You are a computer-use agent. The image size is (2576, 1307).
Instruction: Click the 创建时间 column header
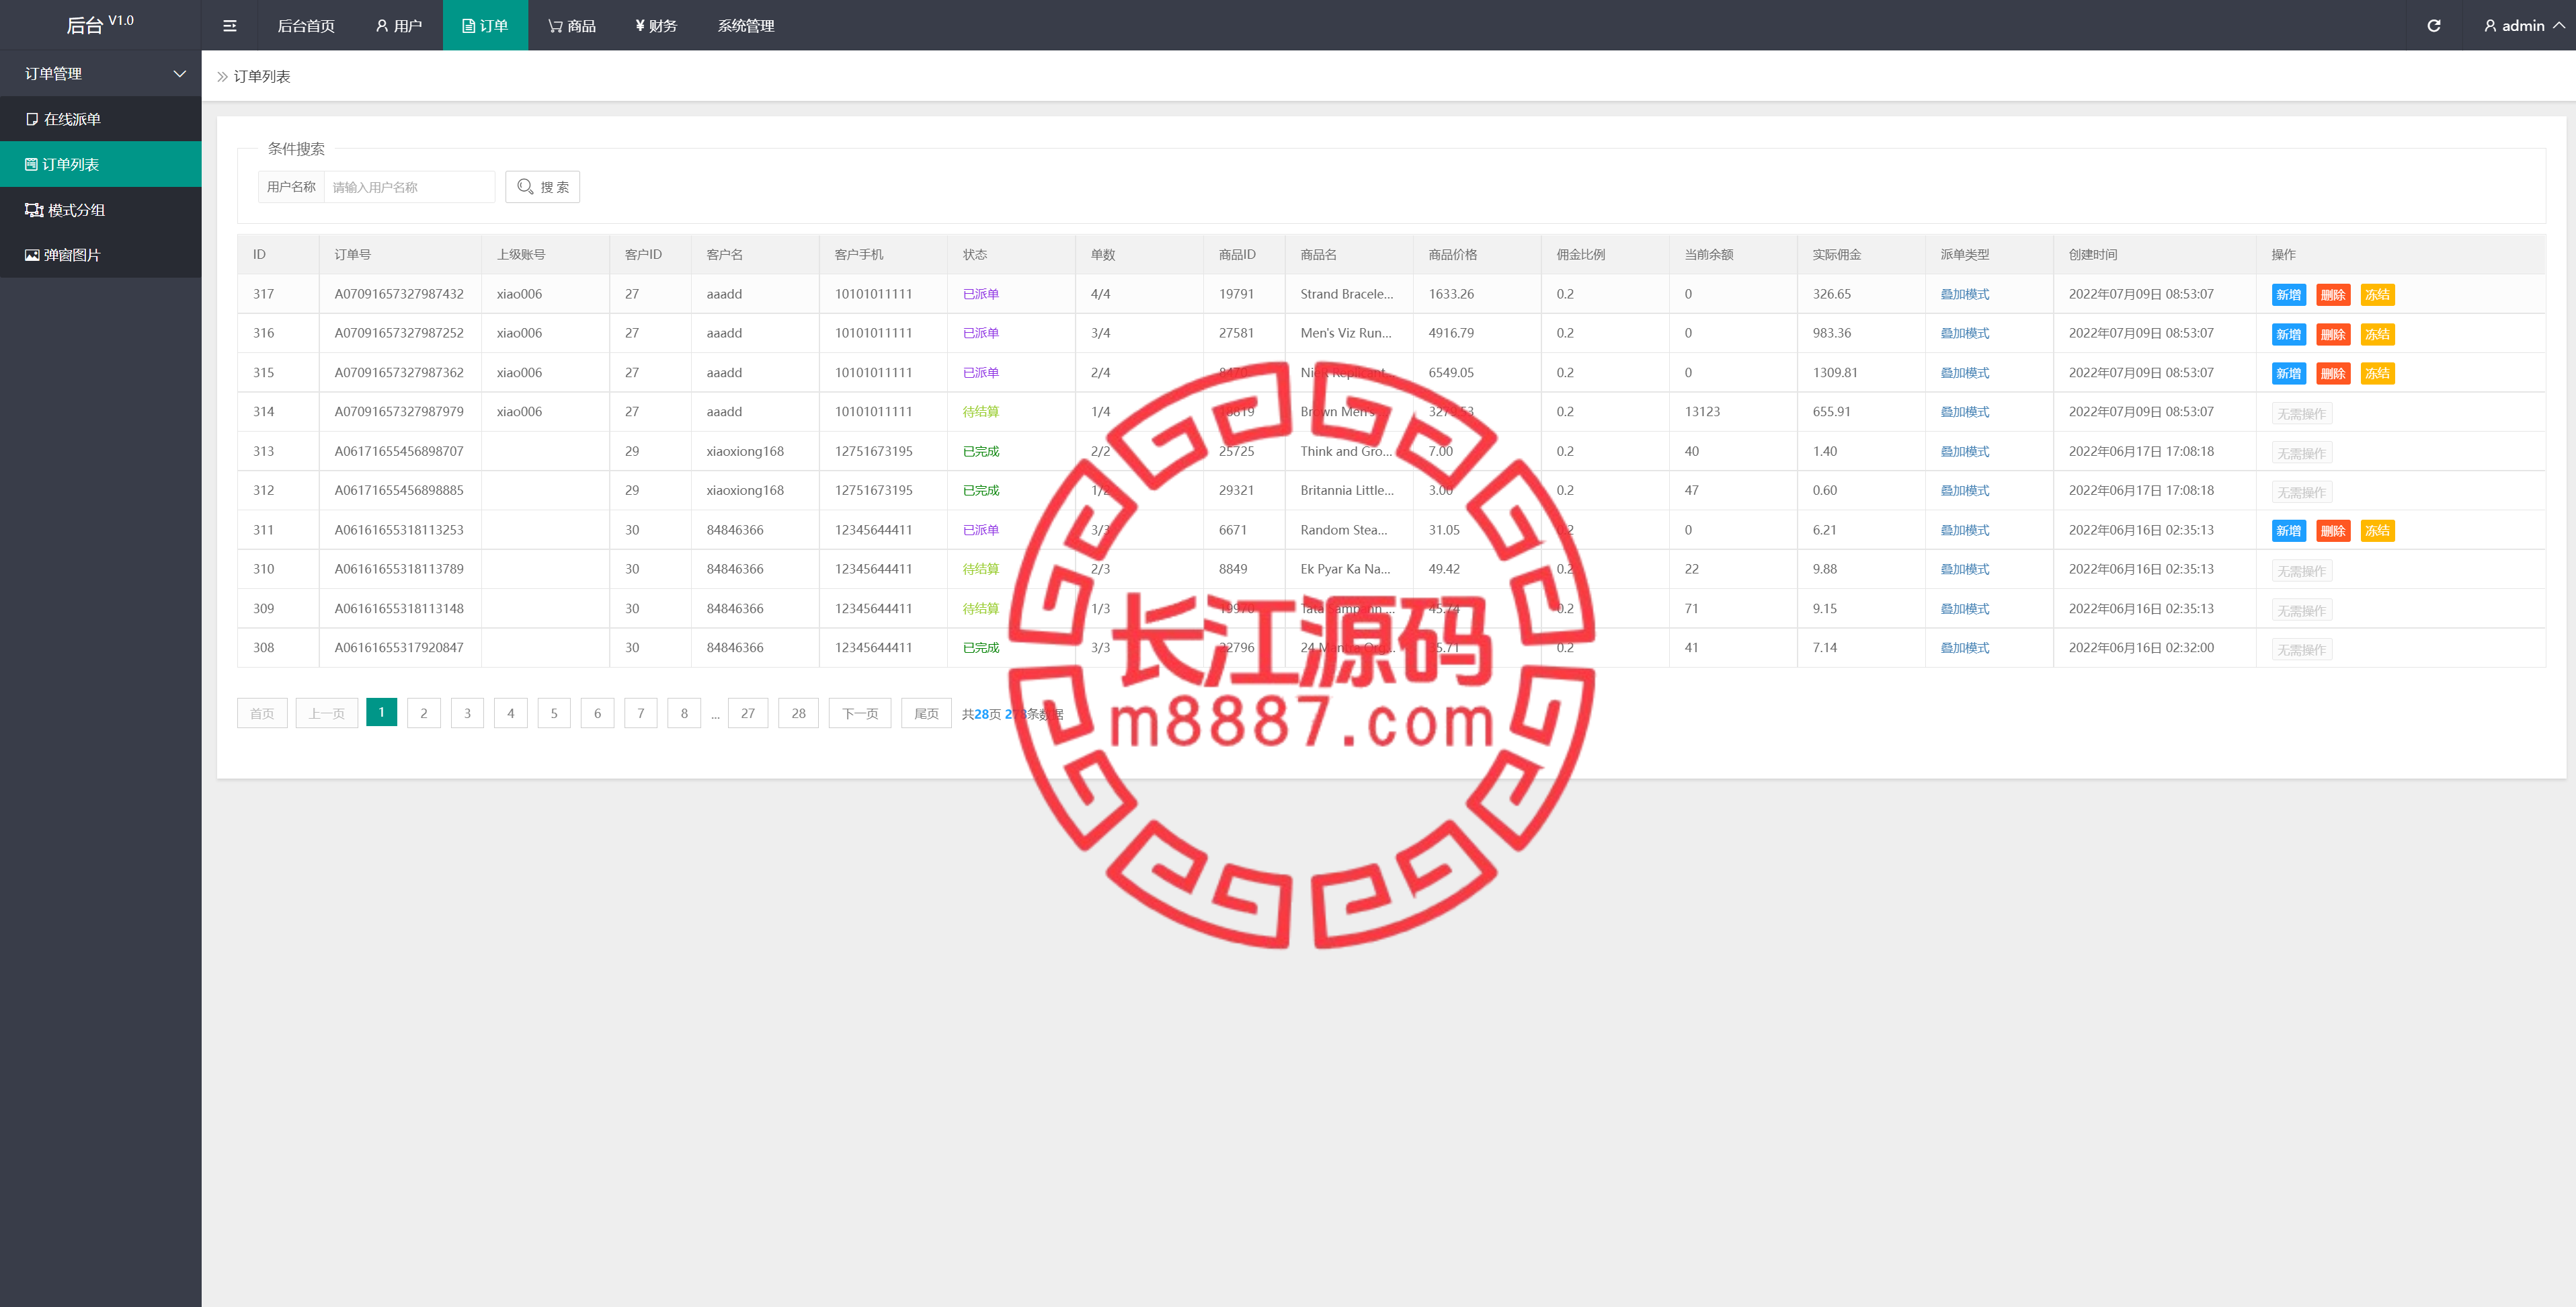(x=2092, y=255)
